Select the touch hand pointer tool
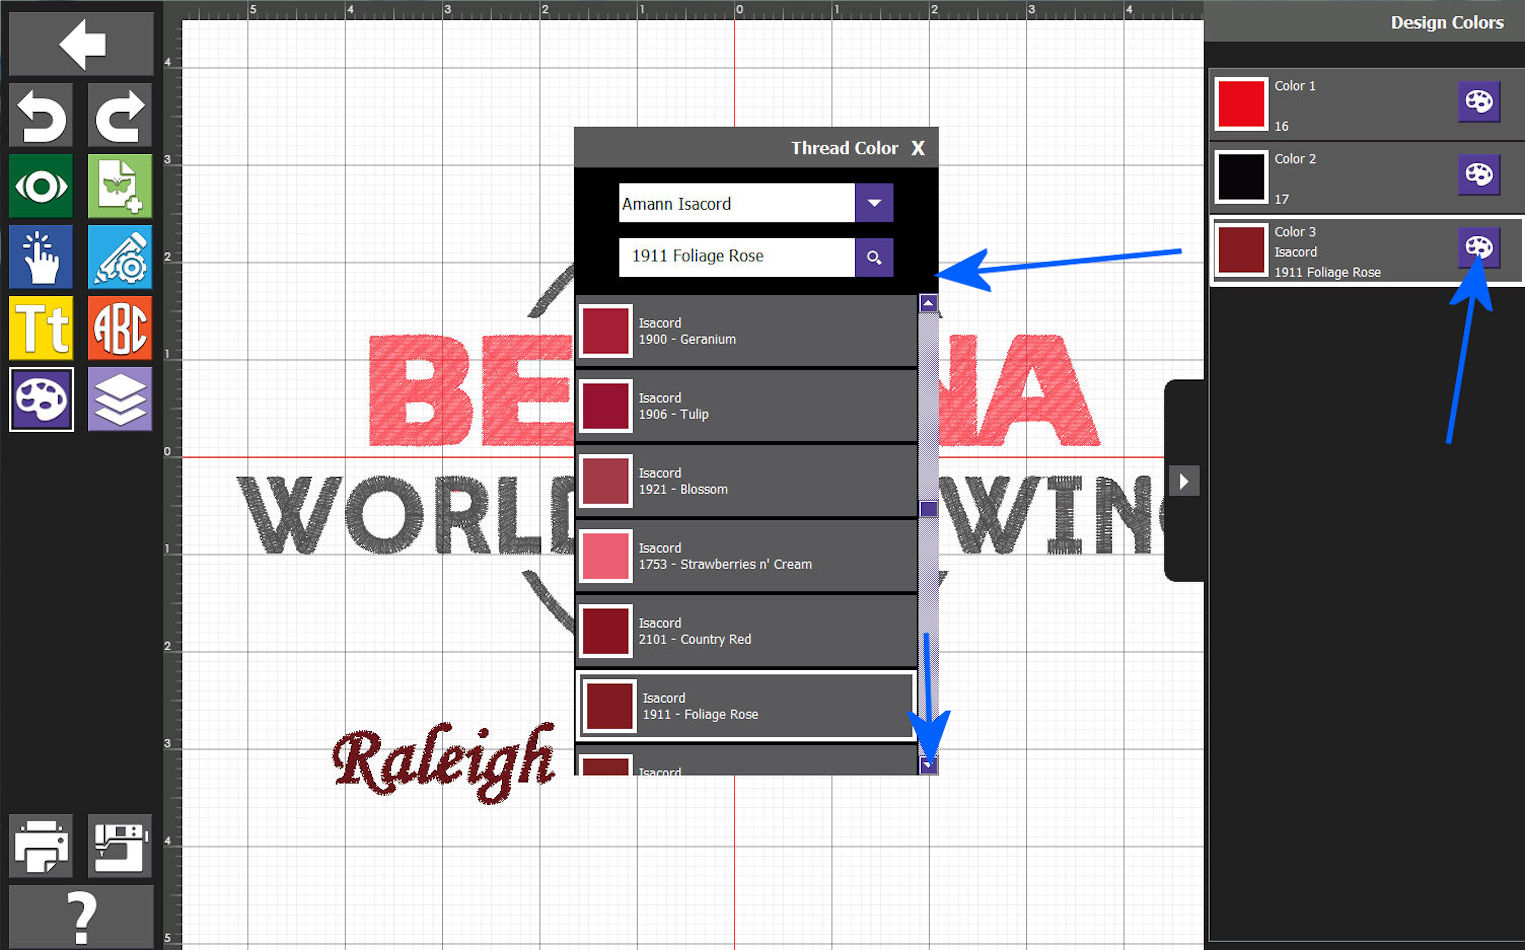The image size is (1525, 950). click(x=41, y=257)
